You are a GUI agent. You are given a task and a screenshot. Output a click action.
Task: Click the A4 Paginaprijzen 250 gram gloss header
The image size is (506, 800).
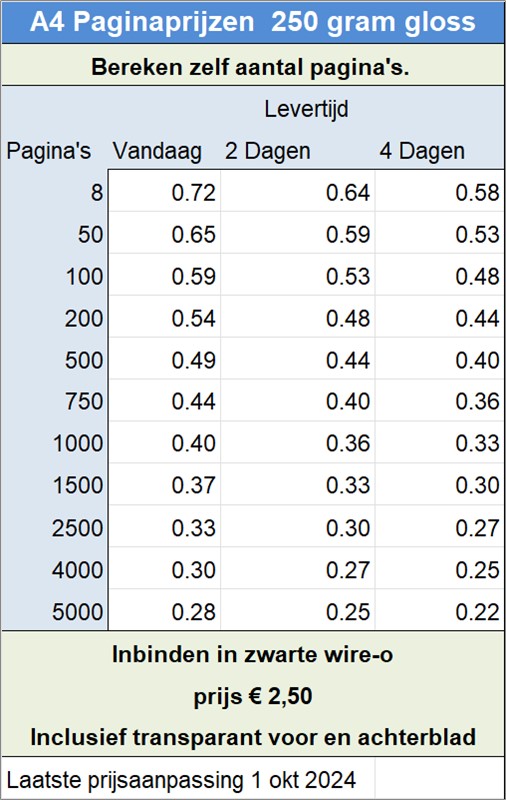tap(253, 22)
